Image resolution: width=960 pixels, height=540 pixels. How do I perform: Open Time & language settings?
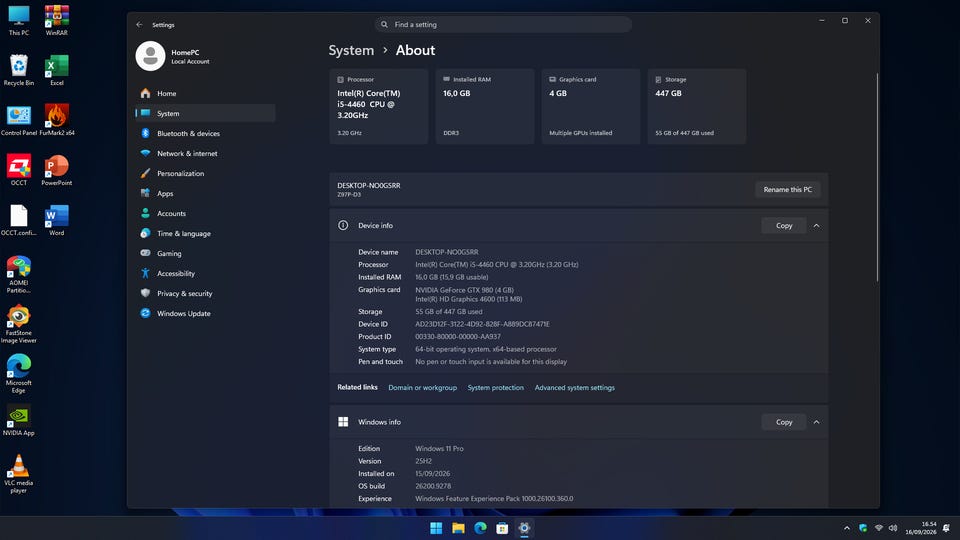tap(205, 233)
